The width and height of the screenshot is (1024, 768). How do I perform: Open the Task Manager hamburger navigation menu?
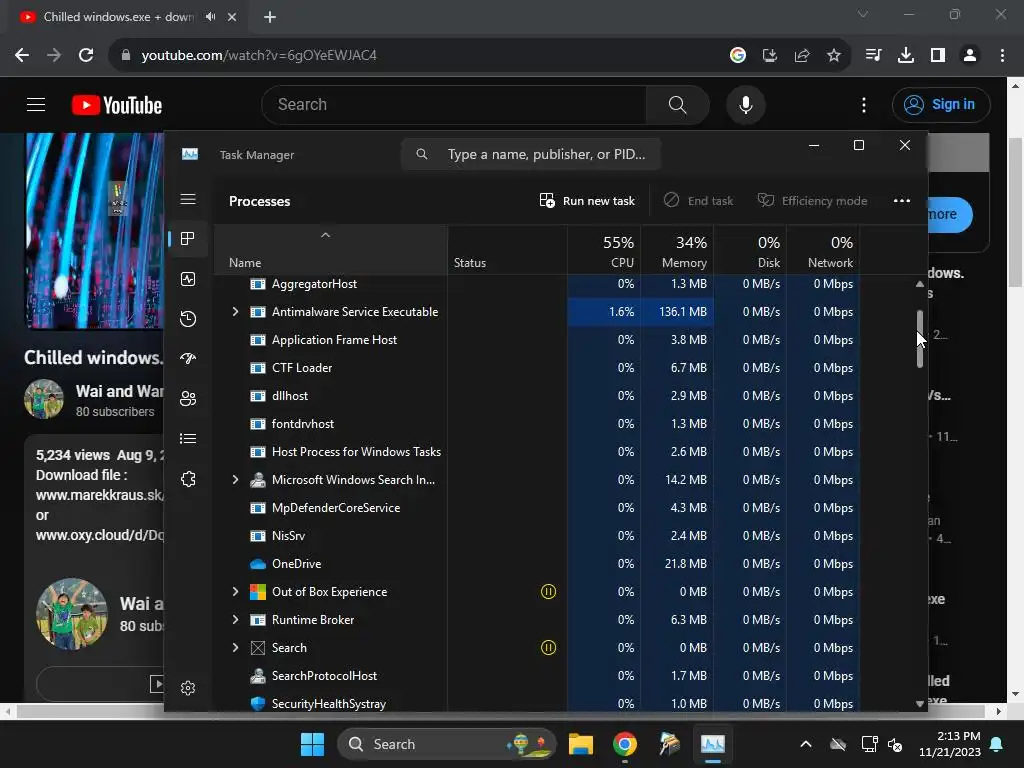[188, 199]
